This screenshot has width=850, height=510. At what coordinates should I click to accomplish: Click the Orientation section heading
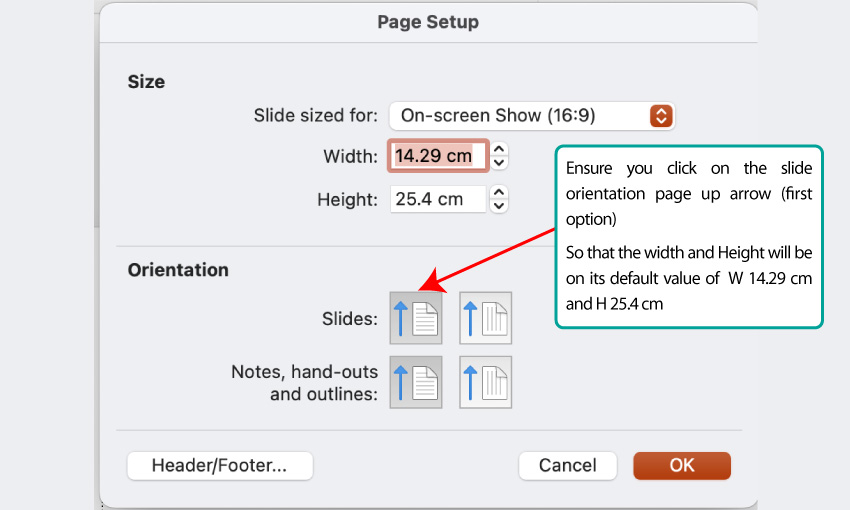(x=178, y=270)
